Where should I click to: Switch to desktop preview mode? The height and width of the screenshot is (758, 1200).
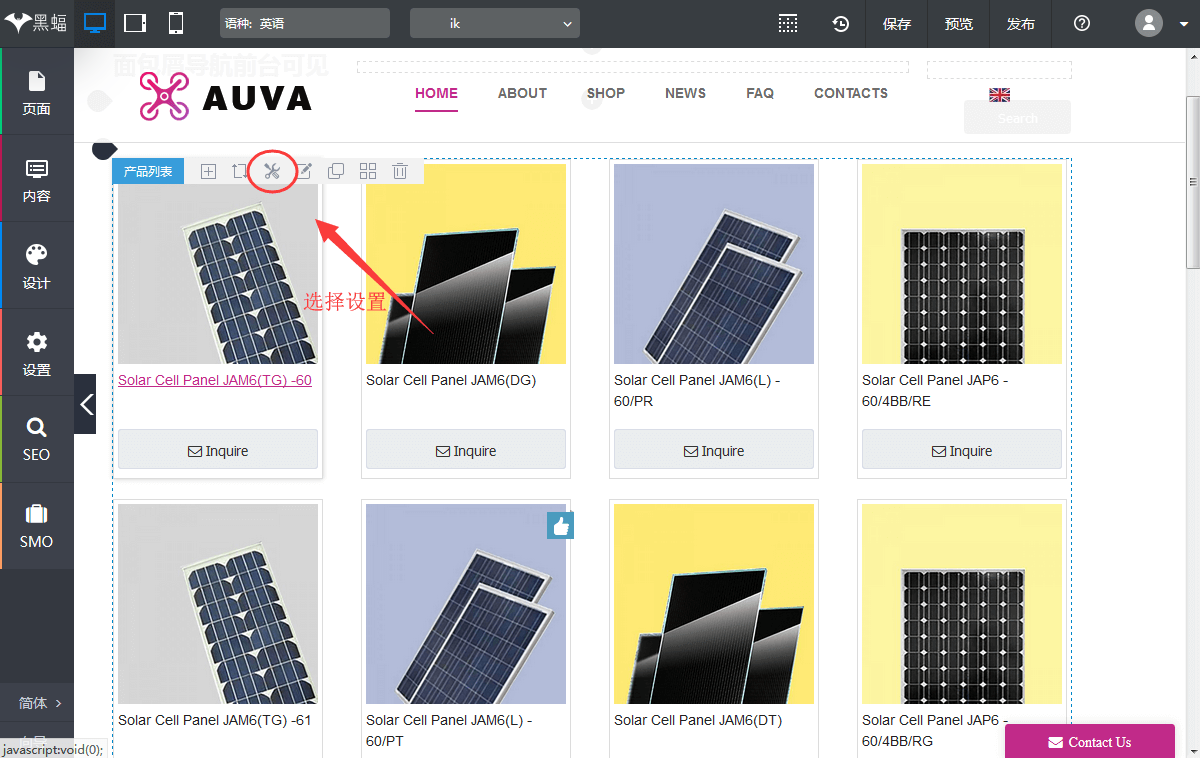(95, 23)
